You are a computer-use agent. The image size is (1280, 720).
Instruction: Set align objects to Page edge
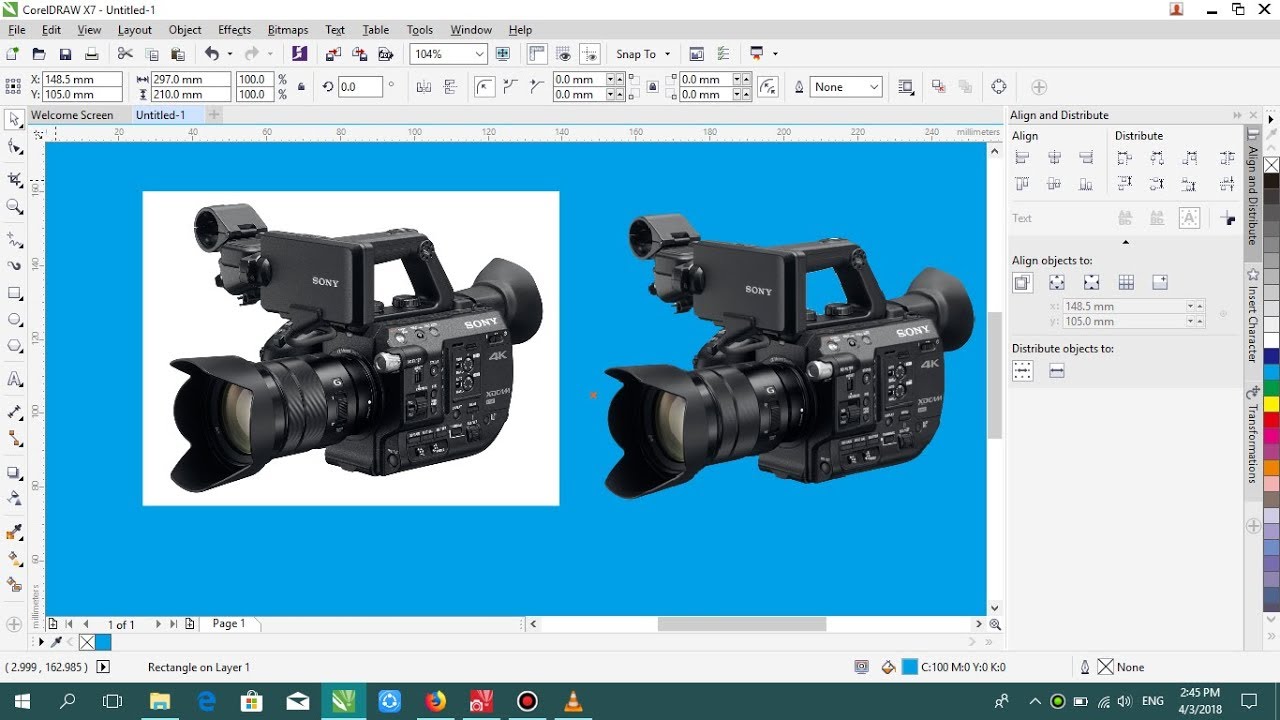pos(1057,283)
